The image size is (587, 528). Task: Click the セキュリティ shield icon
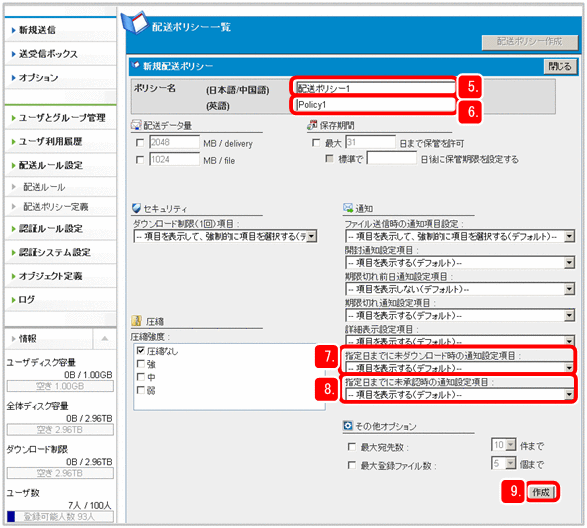137,208
